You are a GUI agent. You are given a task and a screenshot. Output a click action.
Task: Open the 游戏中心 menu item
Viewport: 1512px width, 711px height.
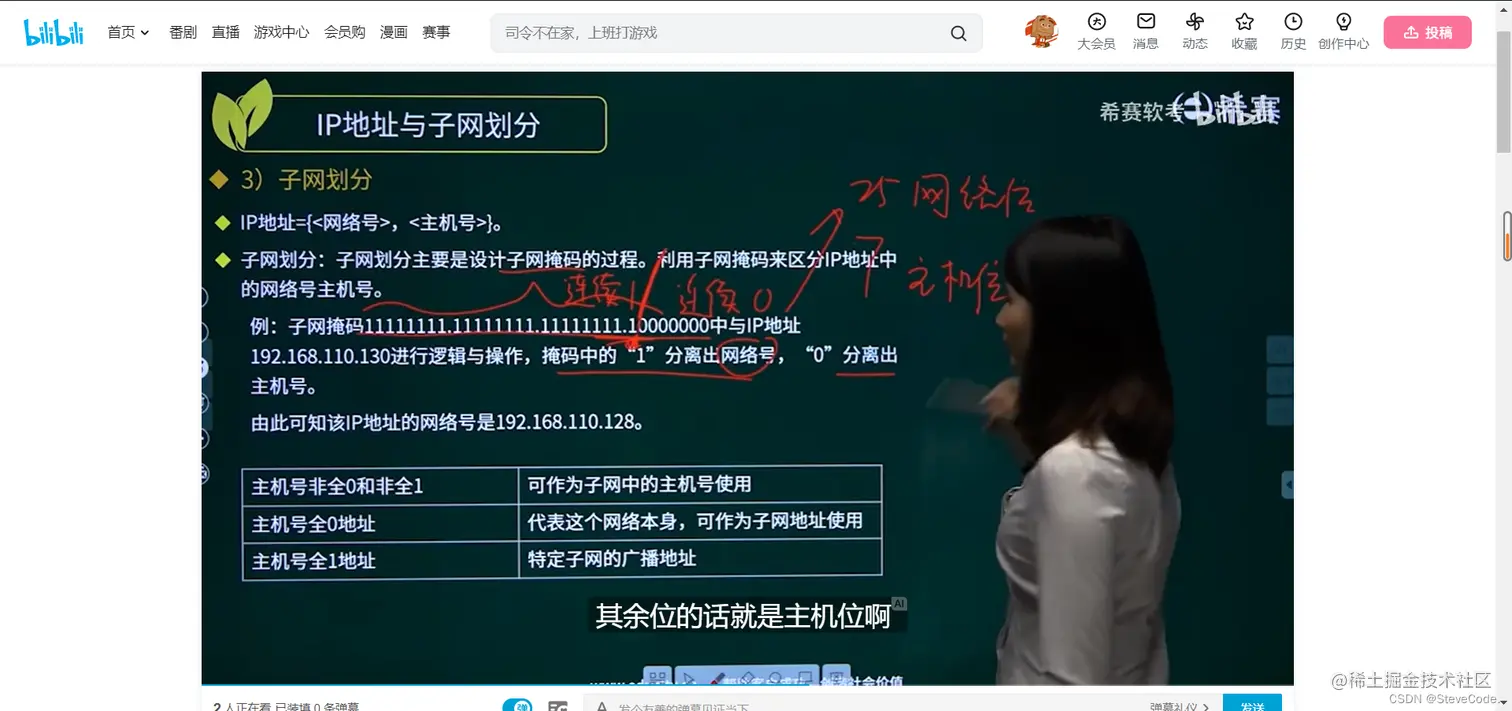click(x=280, y=31)
